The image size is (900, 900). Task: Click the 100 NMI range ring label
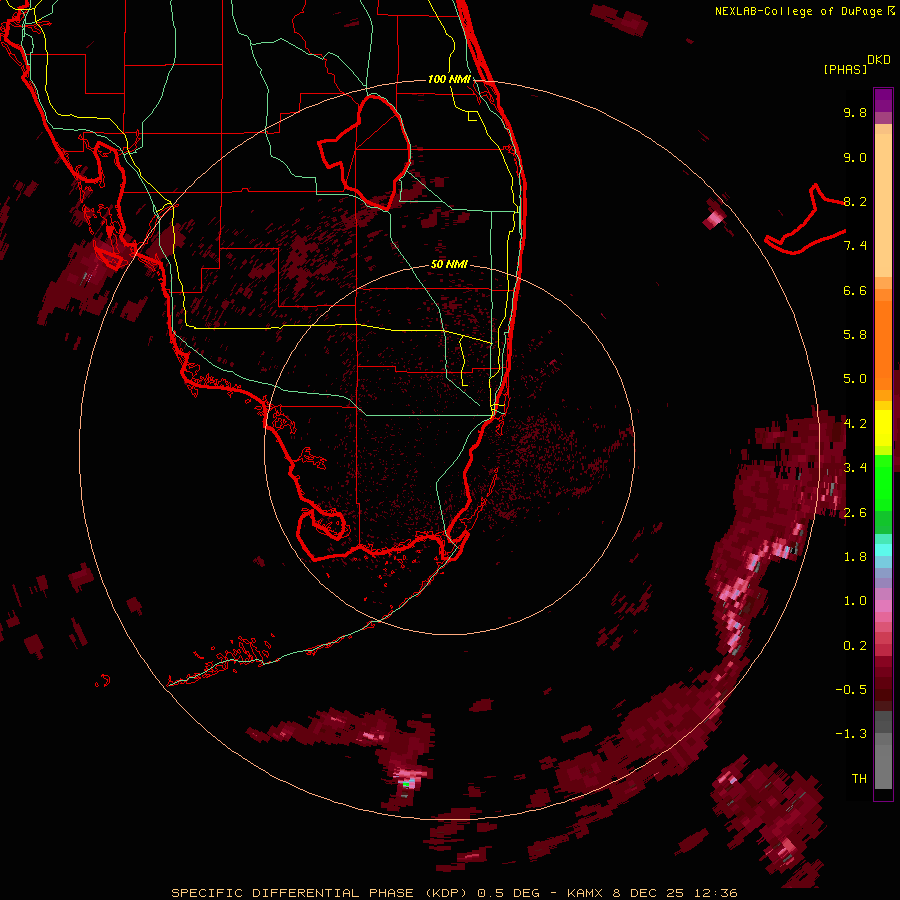(449, 79)
